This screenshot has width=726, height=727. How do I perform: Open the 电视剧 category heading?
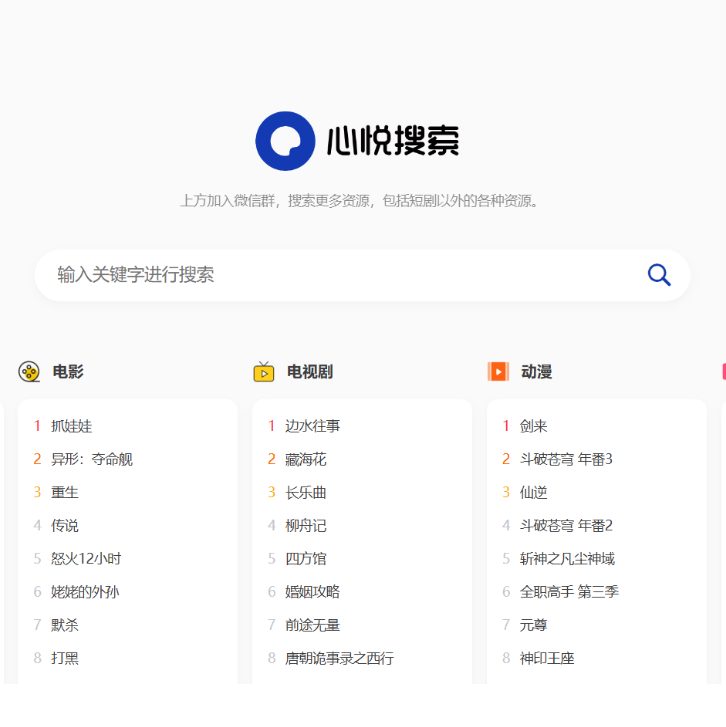pos(309,372)
